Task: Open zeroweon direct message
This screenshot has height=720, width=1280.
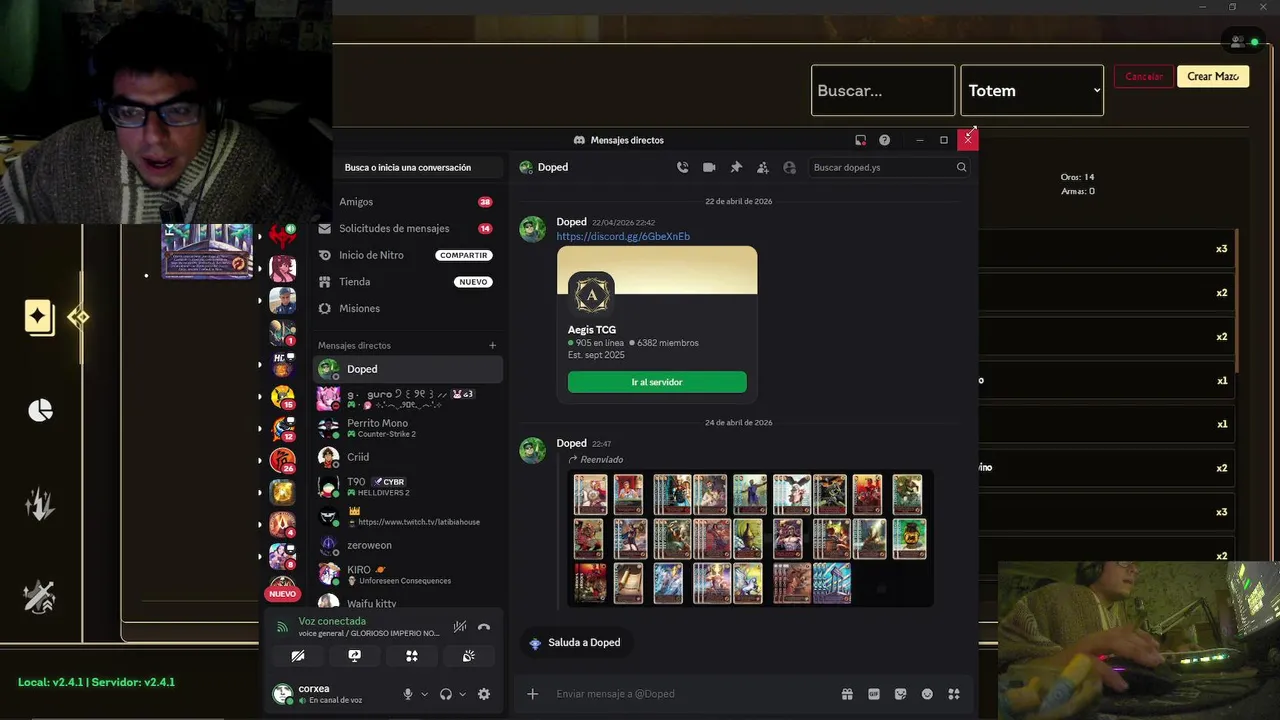Action: tap(407, 545)
